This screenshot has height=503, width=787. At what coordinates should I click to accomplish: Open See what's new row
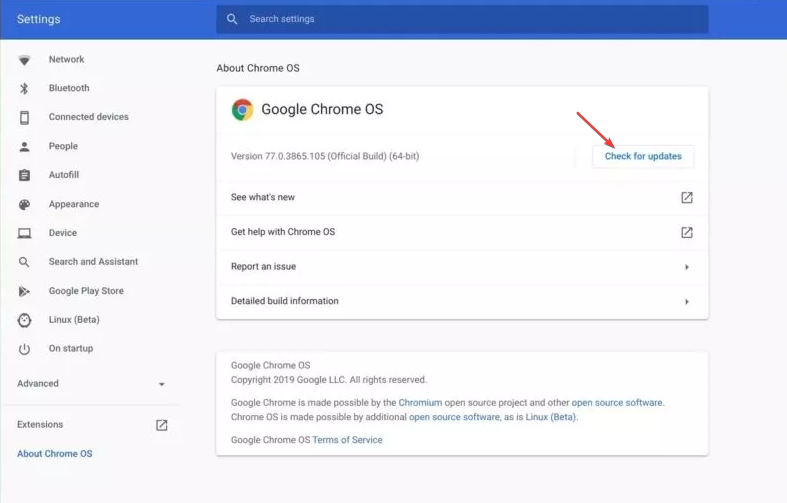462,197
